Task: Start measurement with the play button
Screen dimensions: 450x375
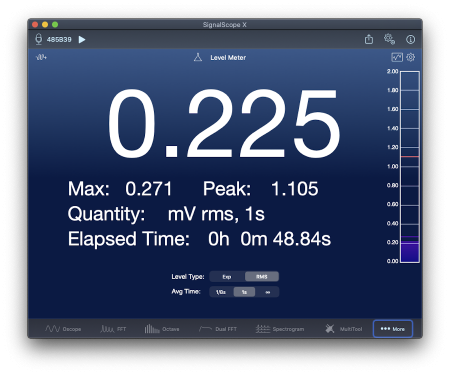Action: pyautogui.click(x=82, y=40)
